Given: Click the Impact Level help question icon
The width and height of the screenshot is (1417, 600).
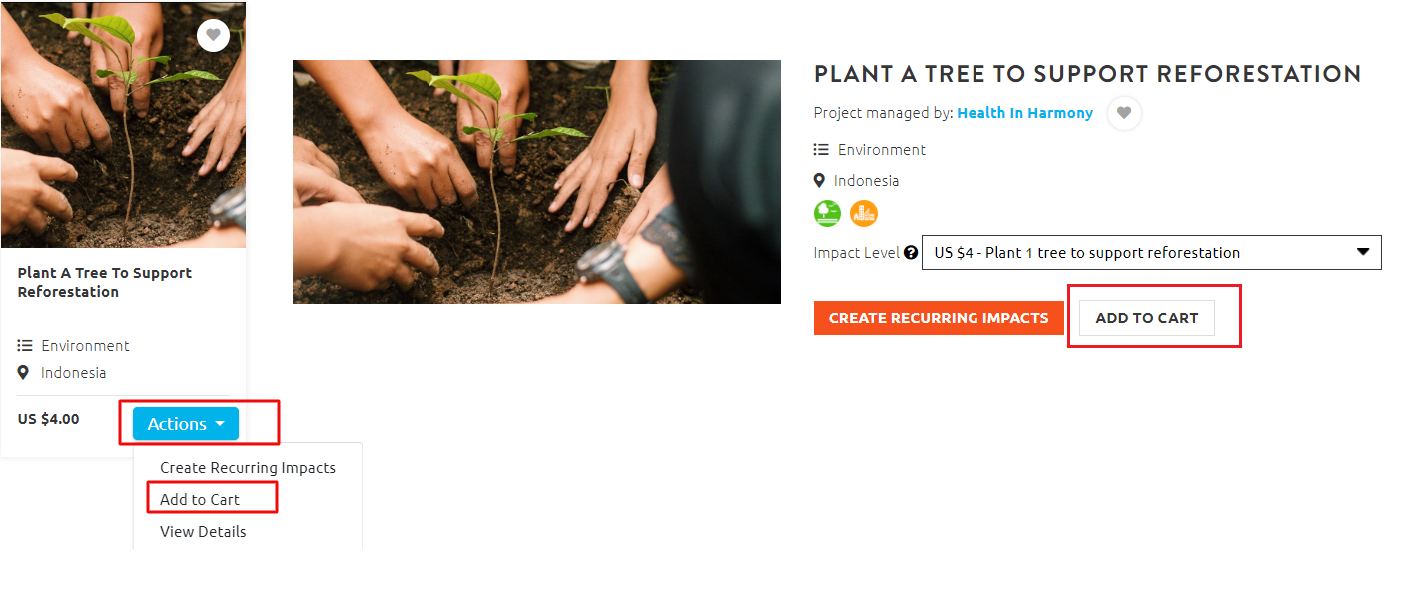Looking at the screenshot, I should [911, 253].
